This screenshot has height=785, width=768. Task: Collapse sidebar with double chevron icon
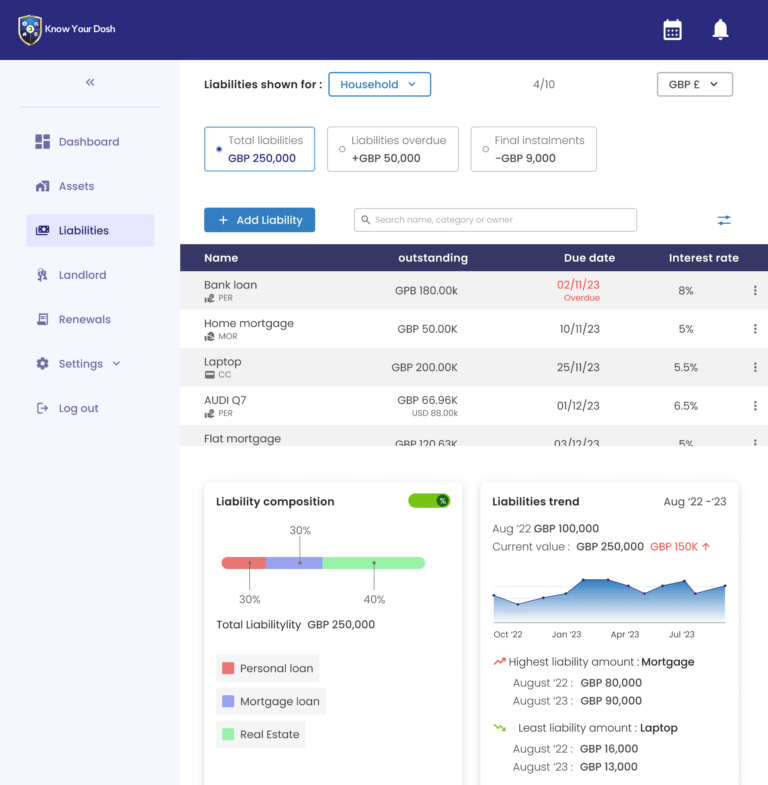tap(90, 82)
